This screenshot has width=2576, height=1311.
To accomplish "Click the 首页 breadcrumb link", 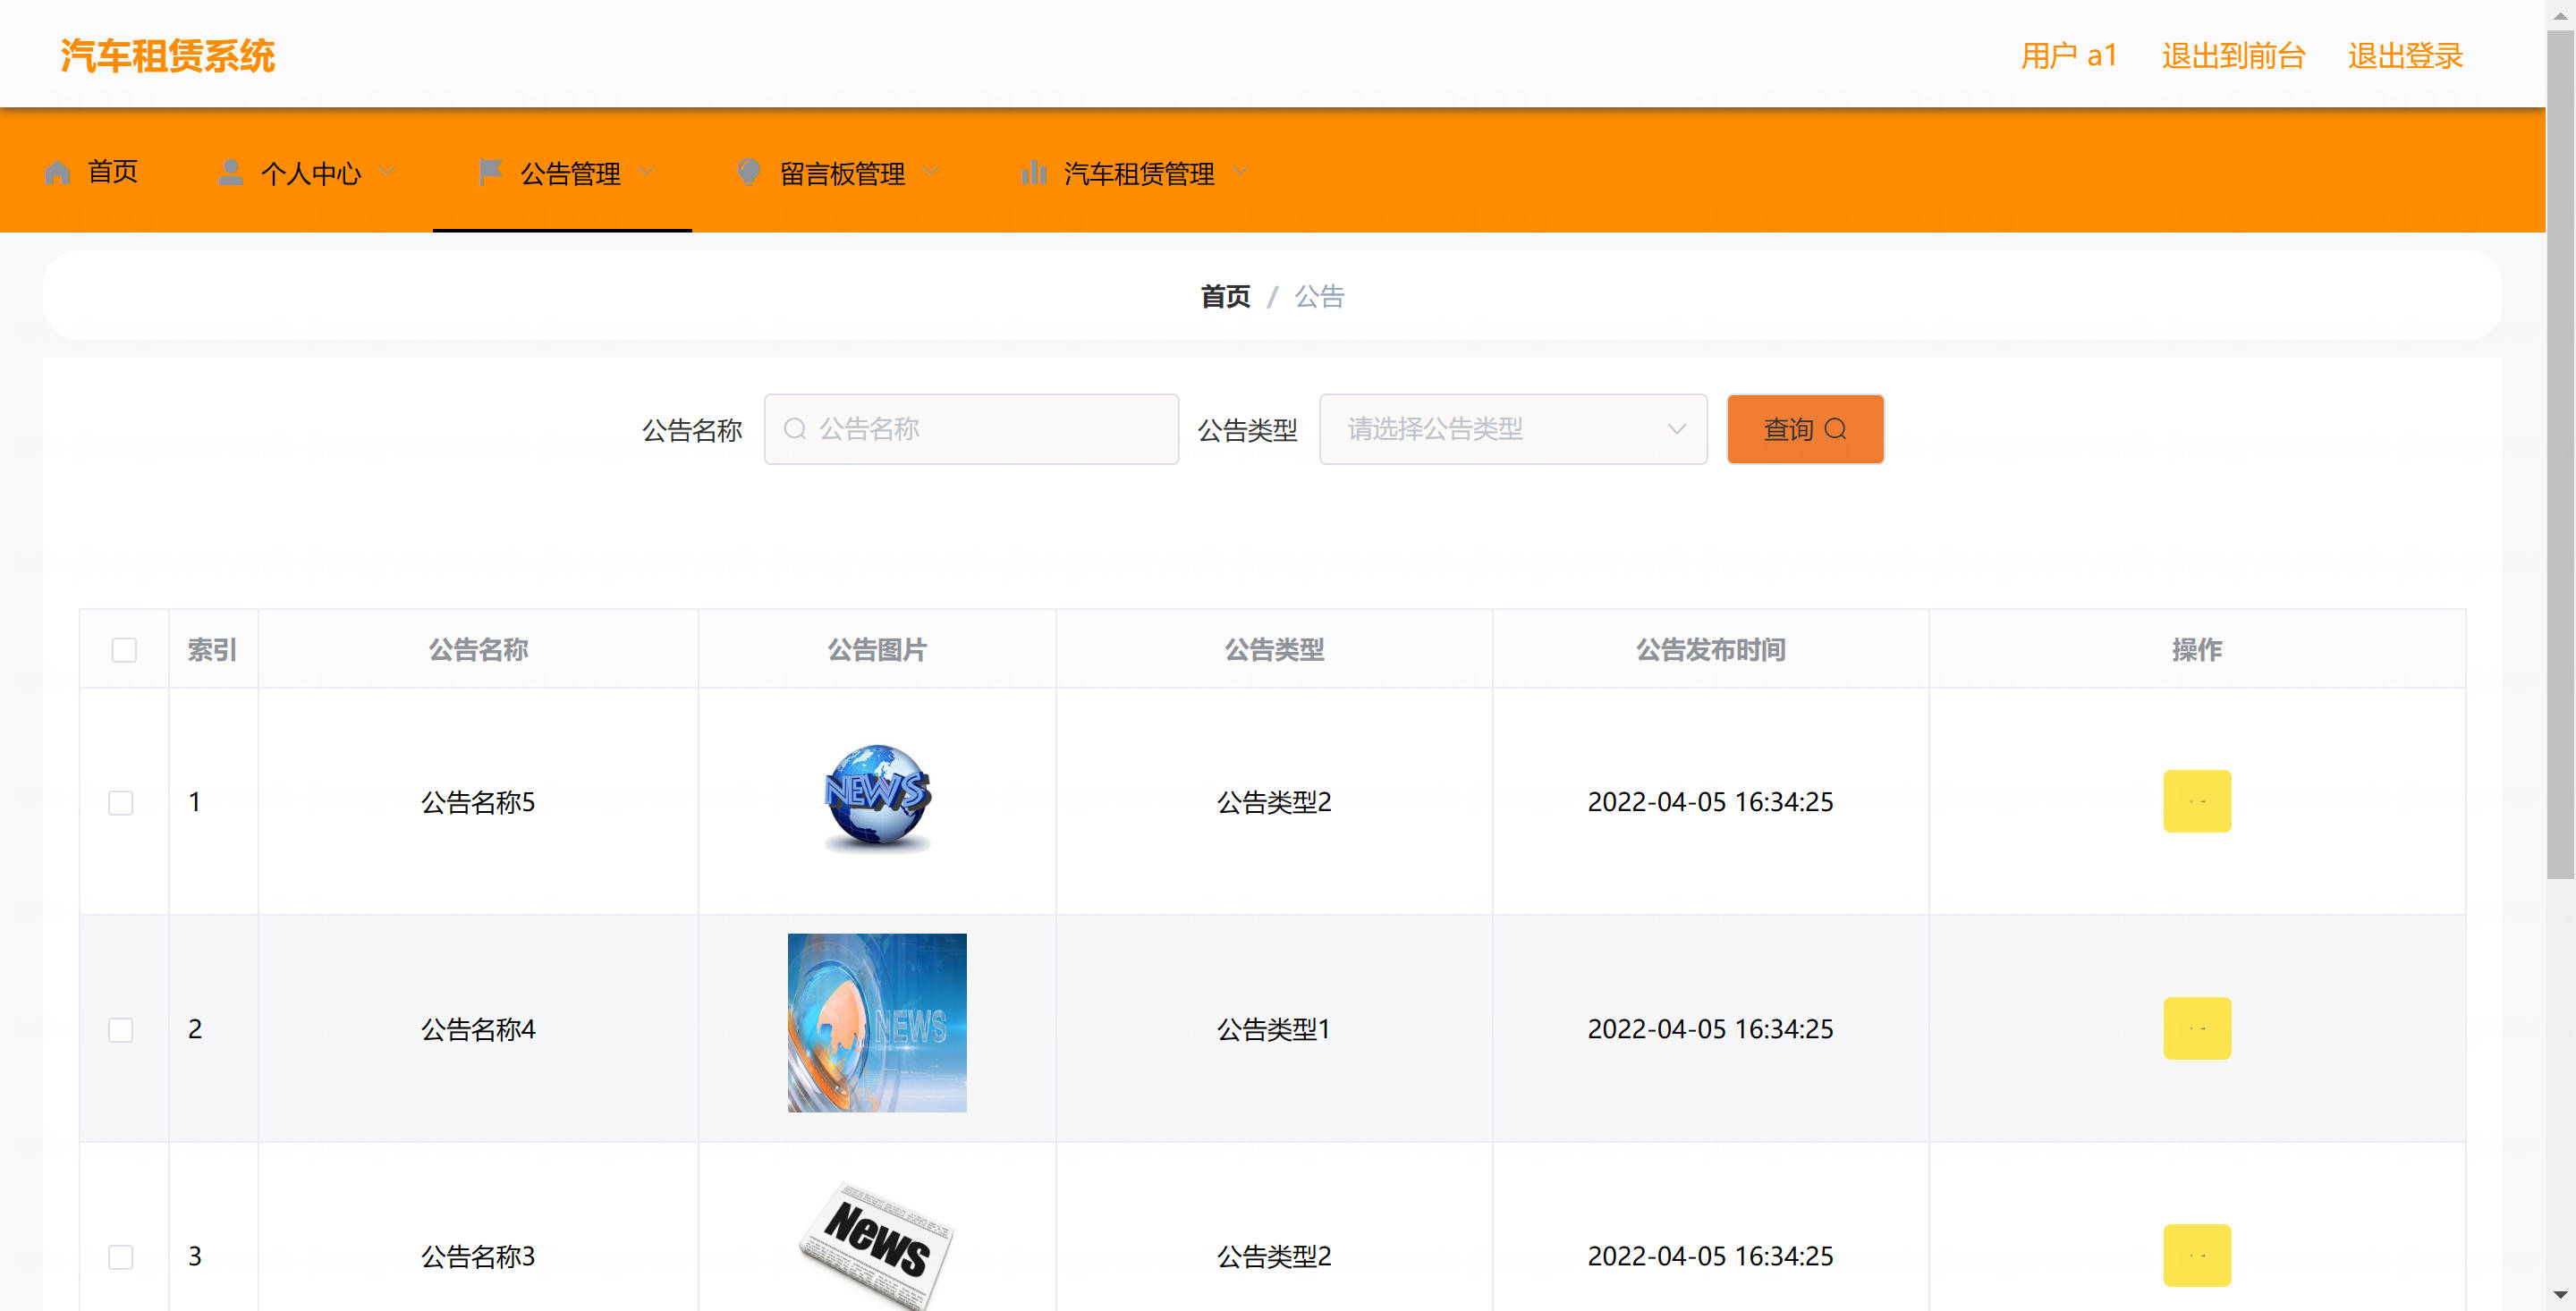I will (x=1225, y=296).
